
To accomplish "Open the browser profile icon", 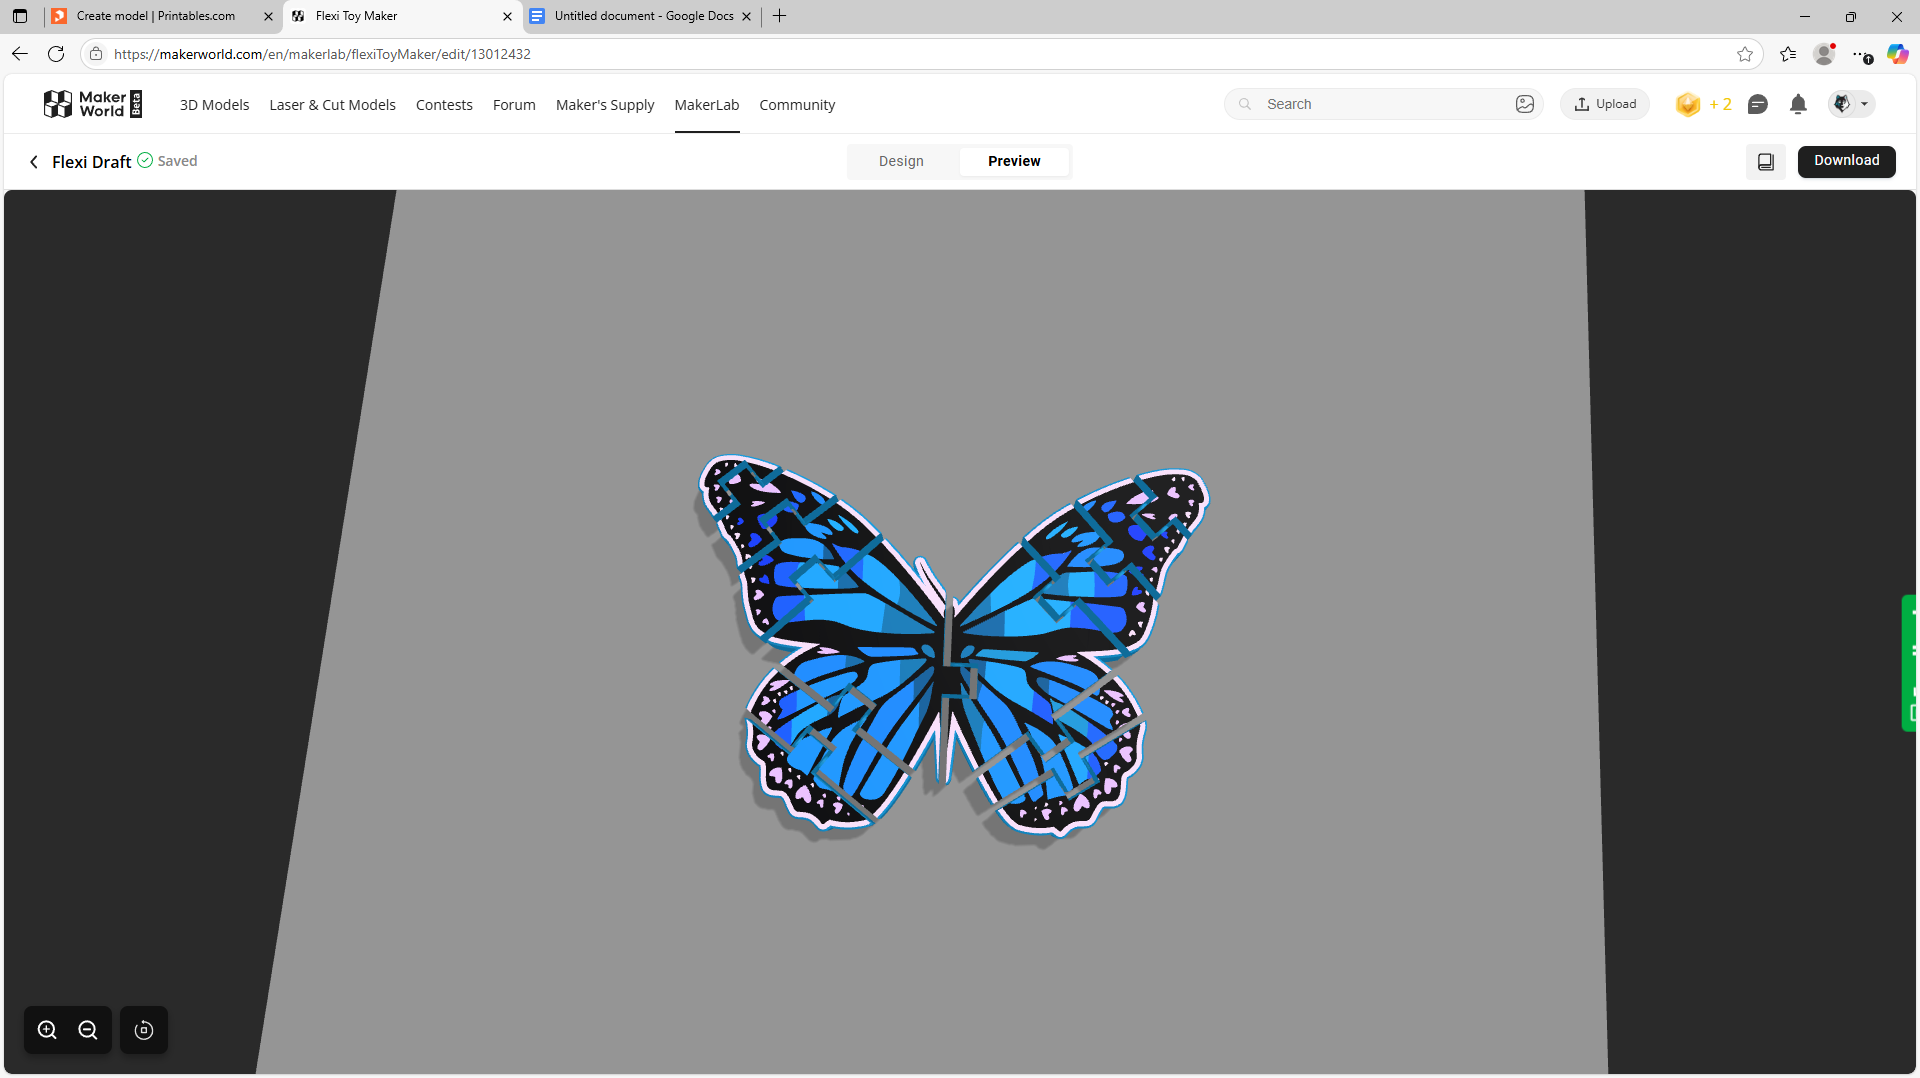I will coord(1825,54).
